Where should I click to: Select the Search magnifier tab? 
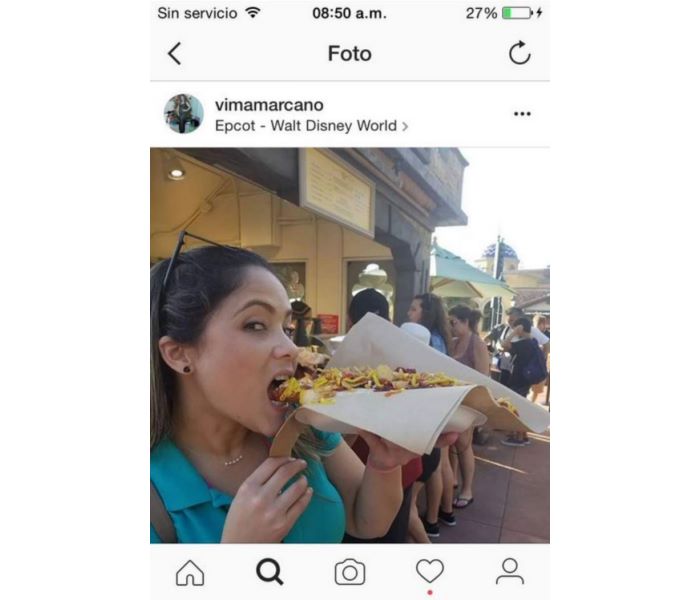(269, 572)
